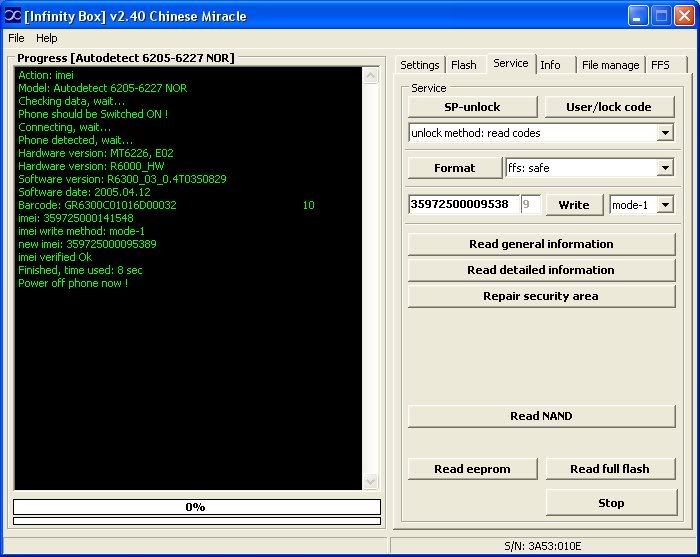Select the Service tab
Viewport: 700px width, 557px height.
click(511, 63)
